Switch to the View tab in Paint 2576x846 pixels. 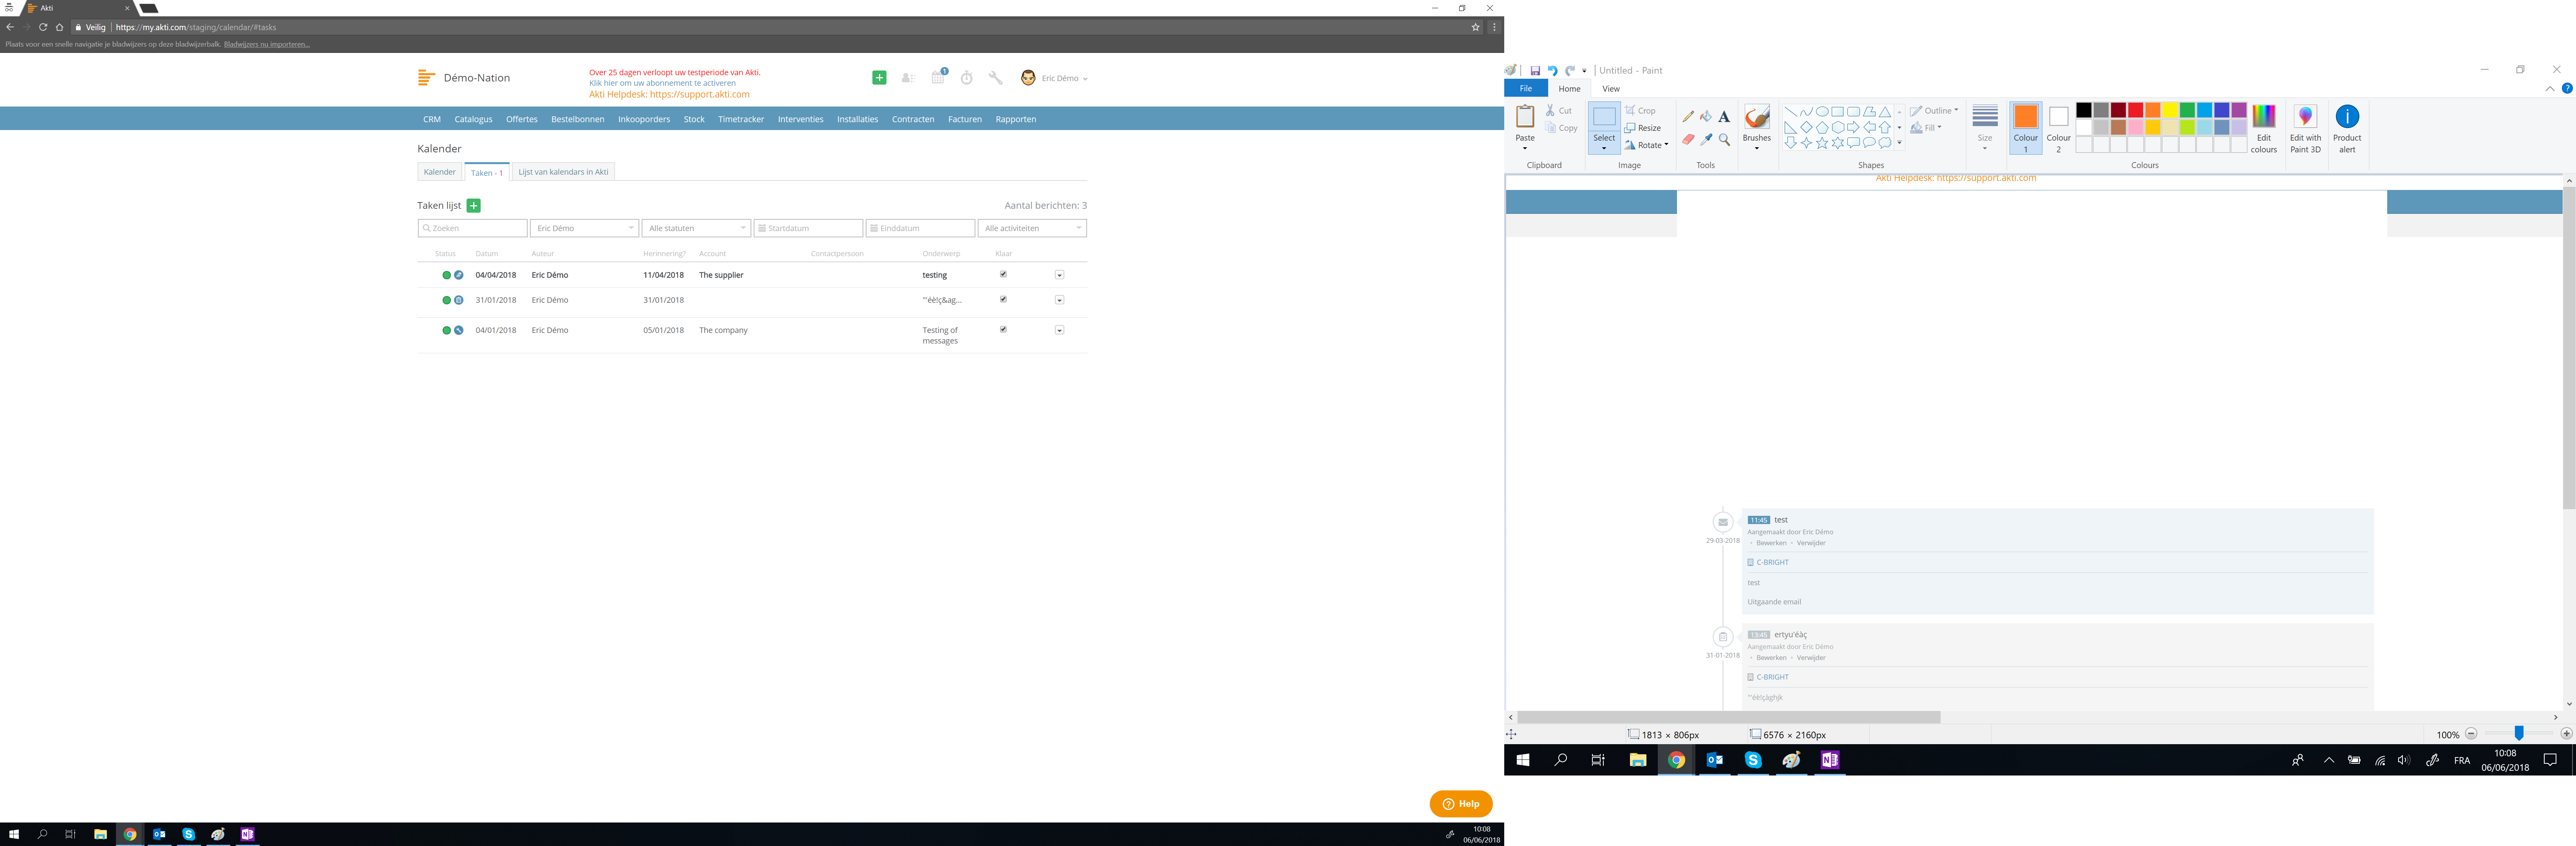point(1611,89)
